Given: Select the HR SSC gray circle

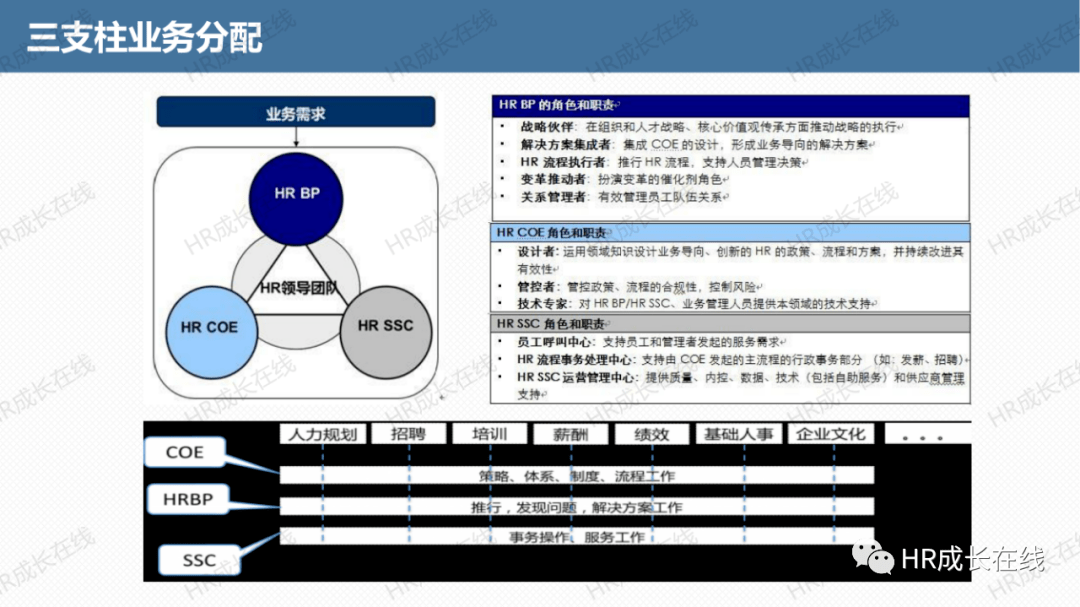Looking at the screenshot, I should 386,332.
